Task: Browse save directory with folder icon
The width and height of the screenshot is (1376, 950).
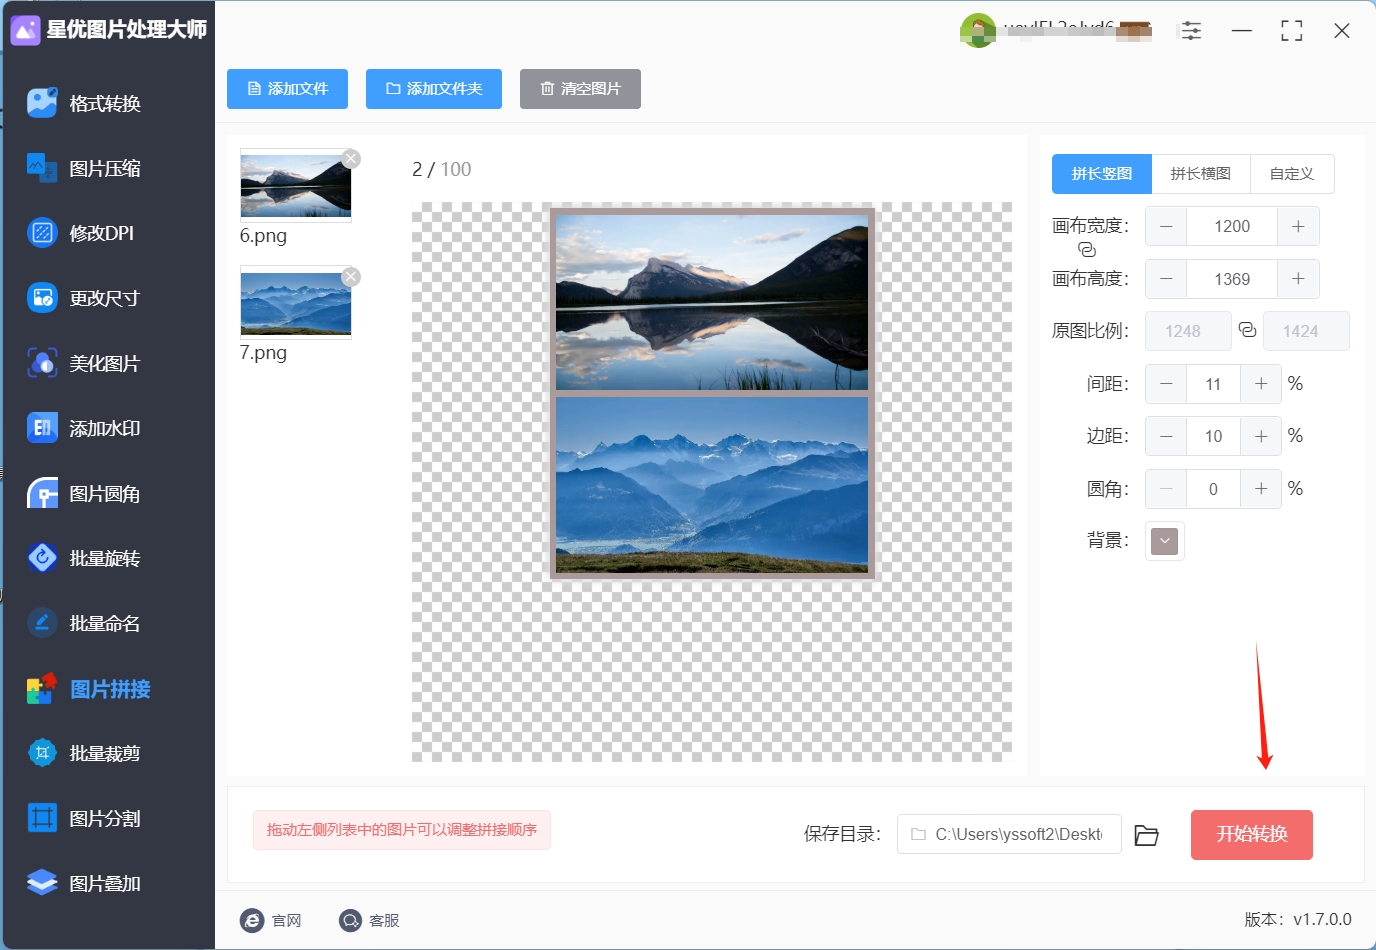Action: click(x=1146, y=835)
